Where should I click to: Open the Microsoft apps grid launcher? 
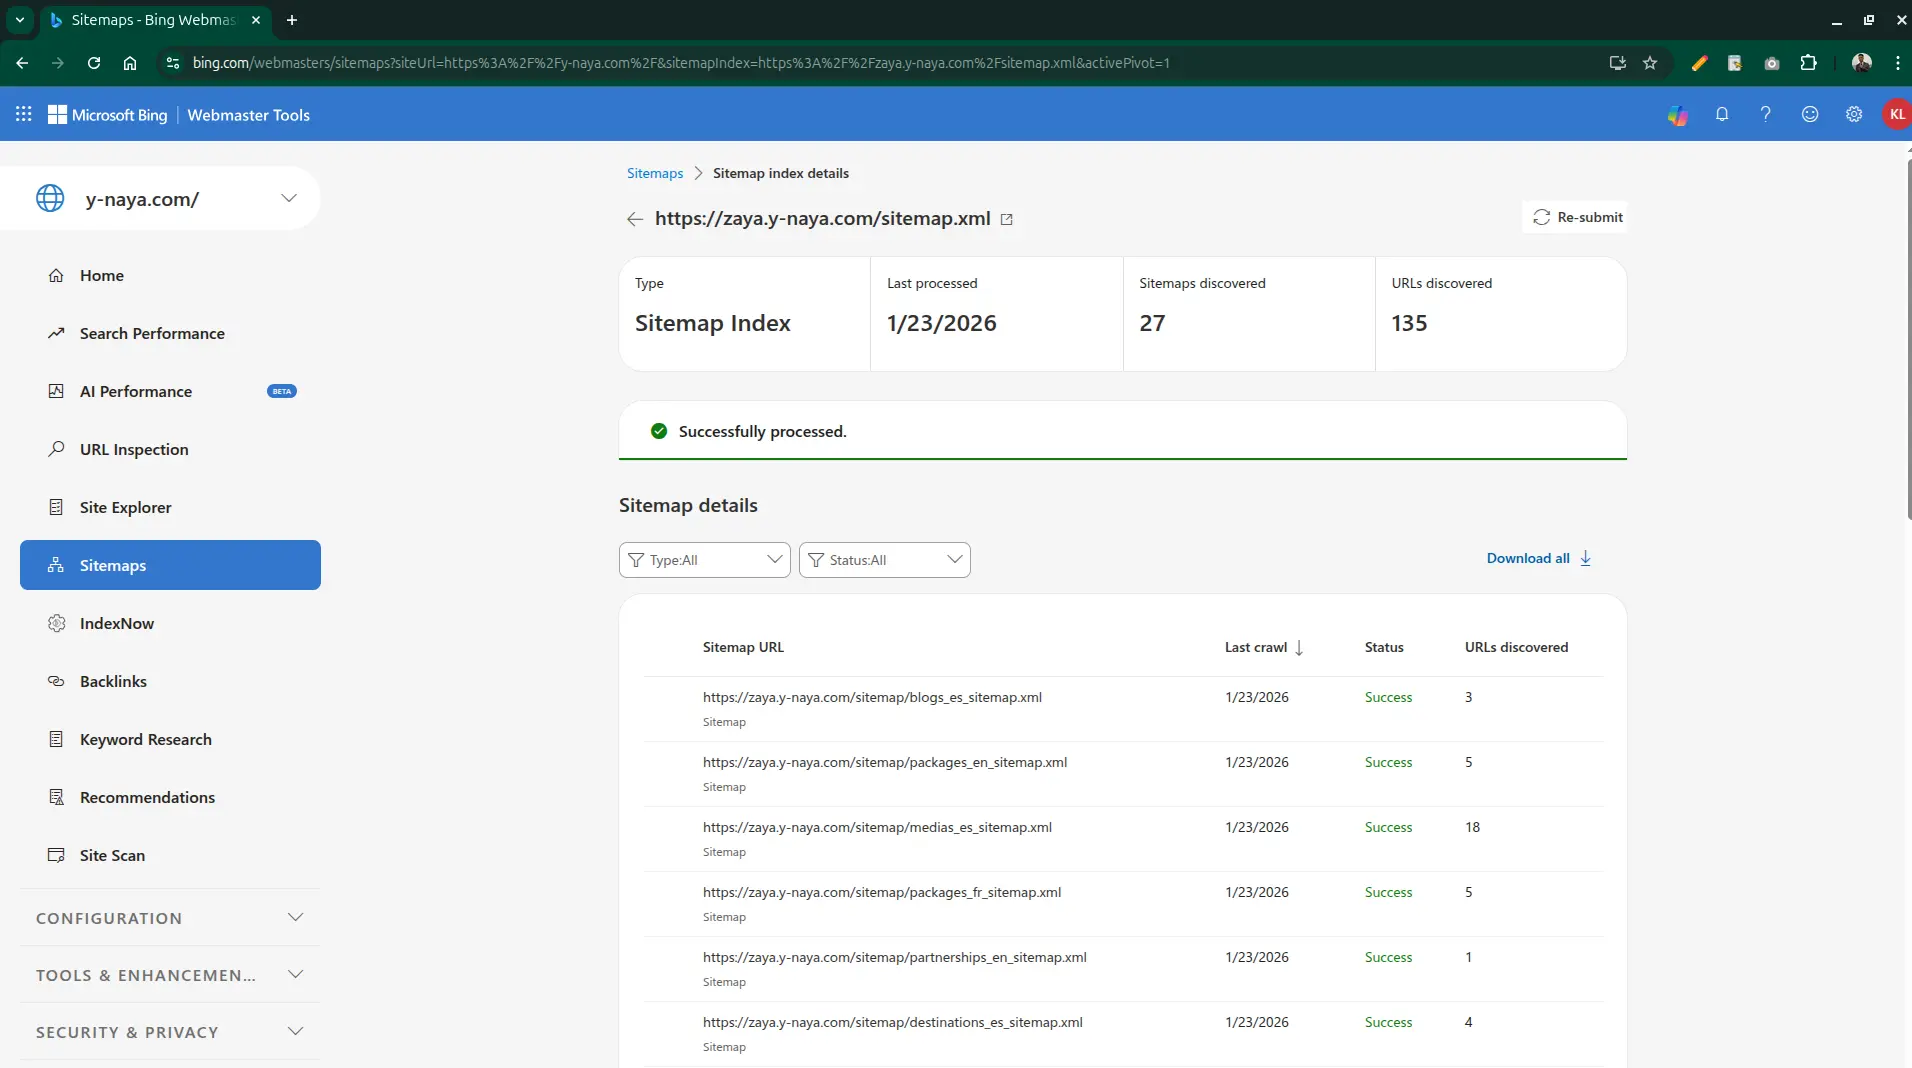(x=24, y=114)
